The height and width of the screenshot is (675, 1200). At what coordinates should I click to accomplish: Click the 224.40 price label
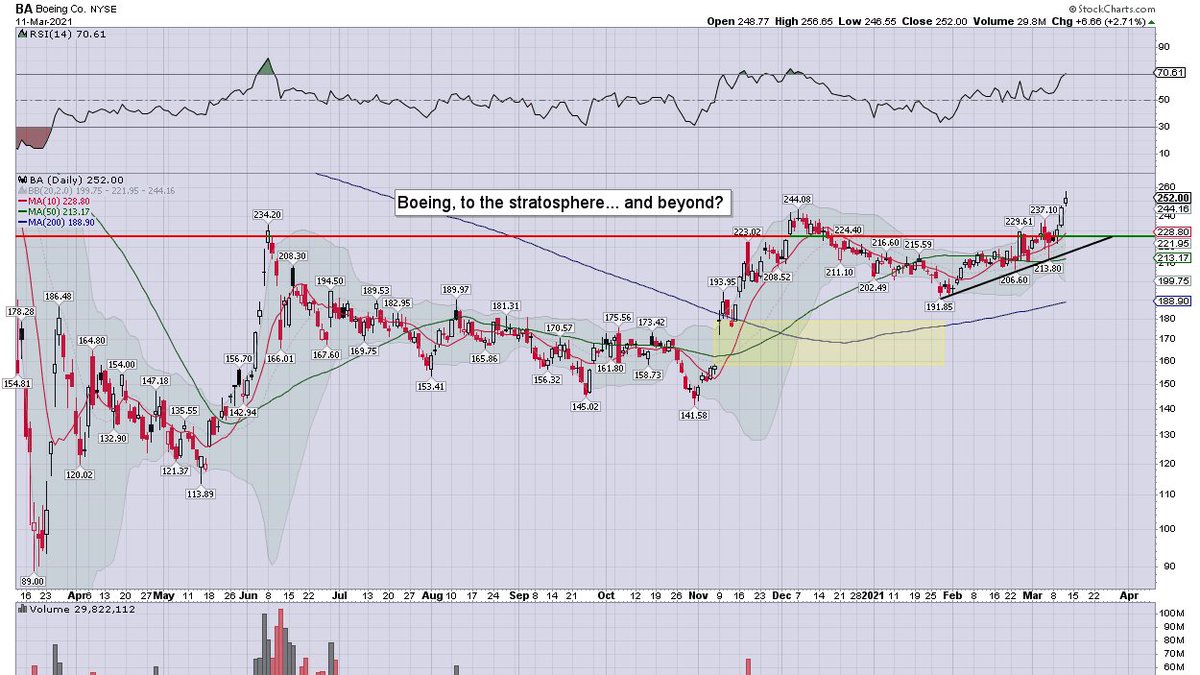[846, 230]
